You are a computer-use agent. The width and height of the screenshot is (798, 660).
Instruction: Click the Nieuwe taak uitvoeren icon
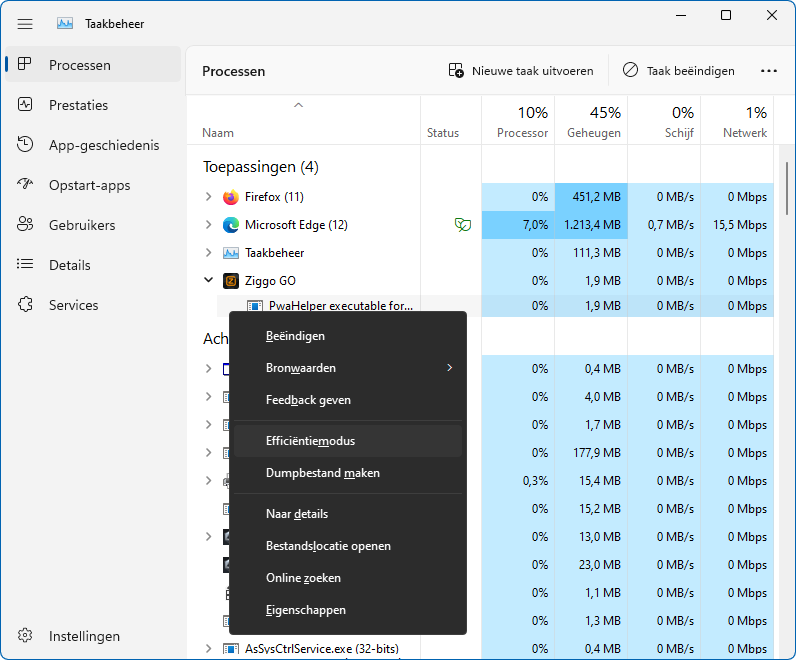(455, 70)
